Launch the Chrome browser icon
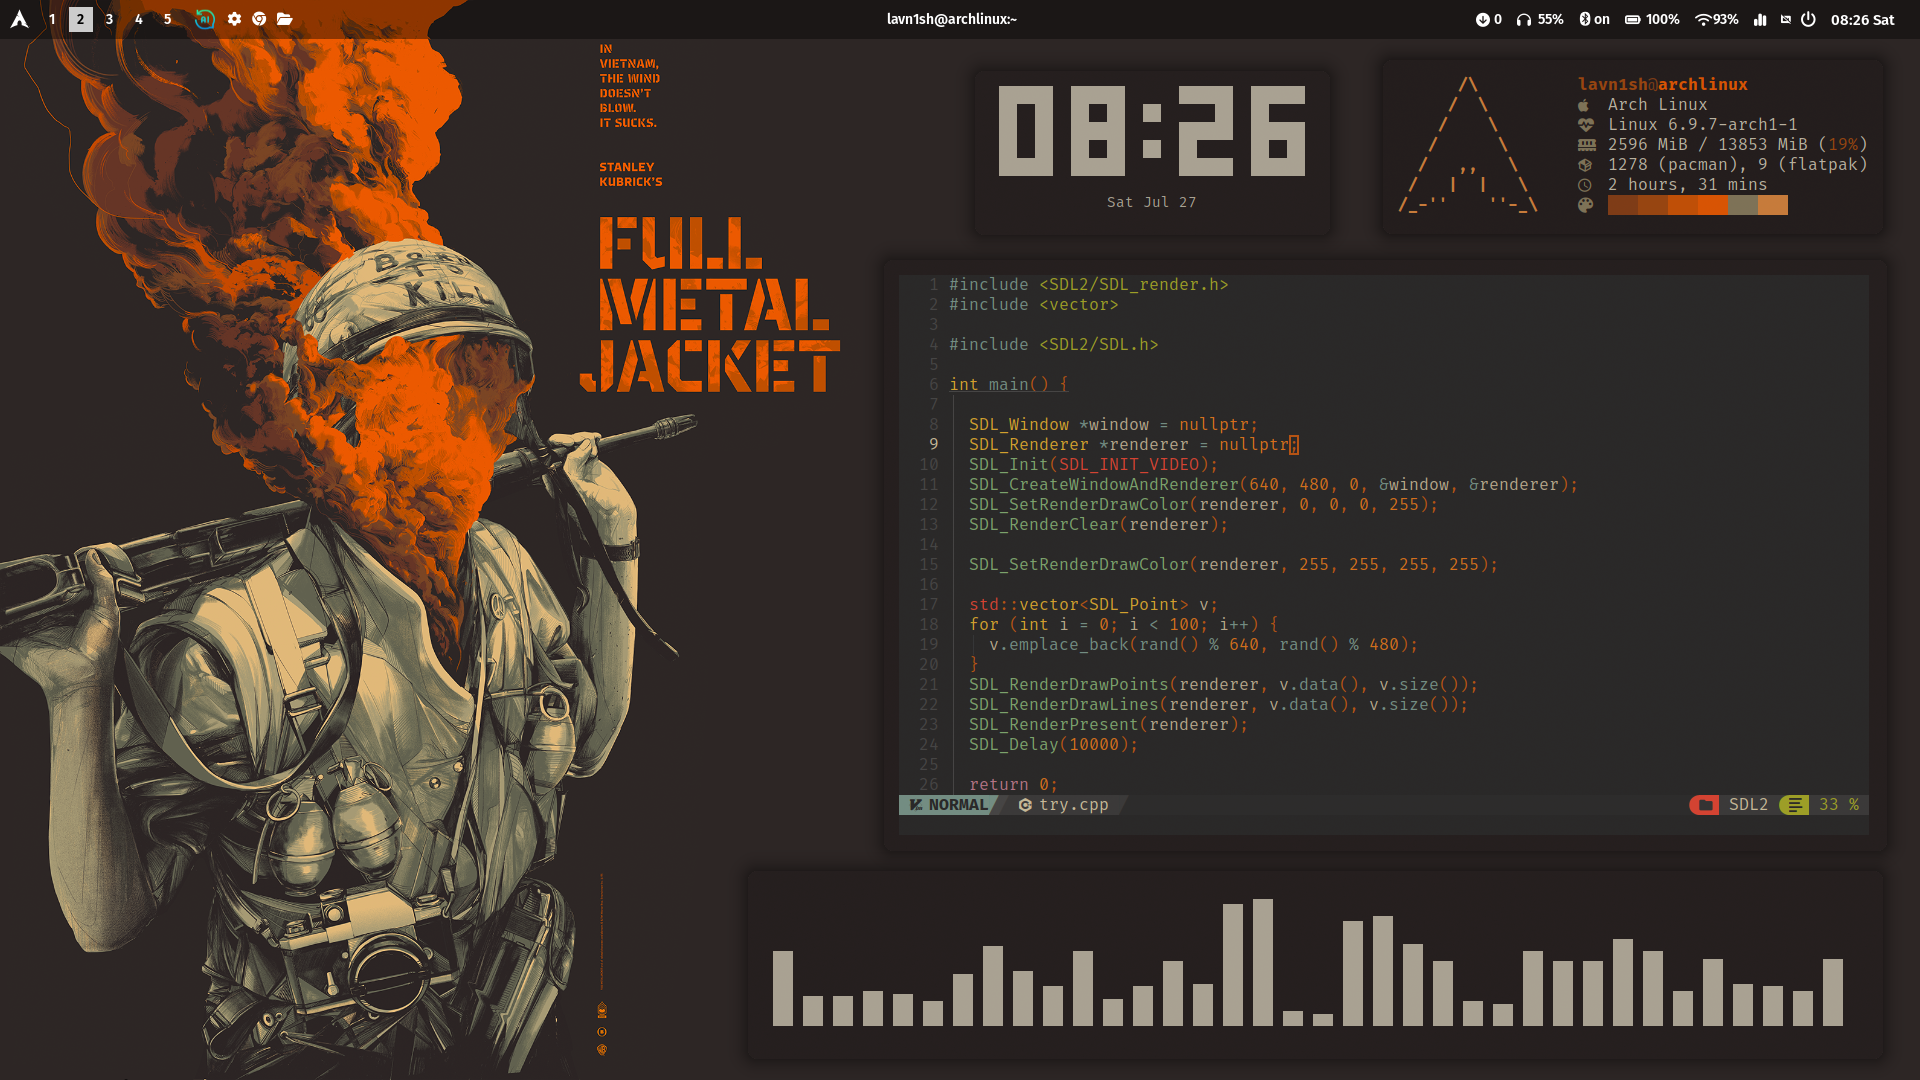This screenshot has width=1920, height=1080. pyautogui.click(x=259, y=19)
